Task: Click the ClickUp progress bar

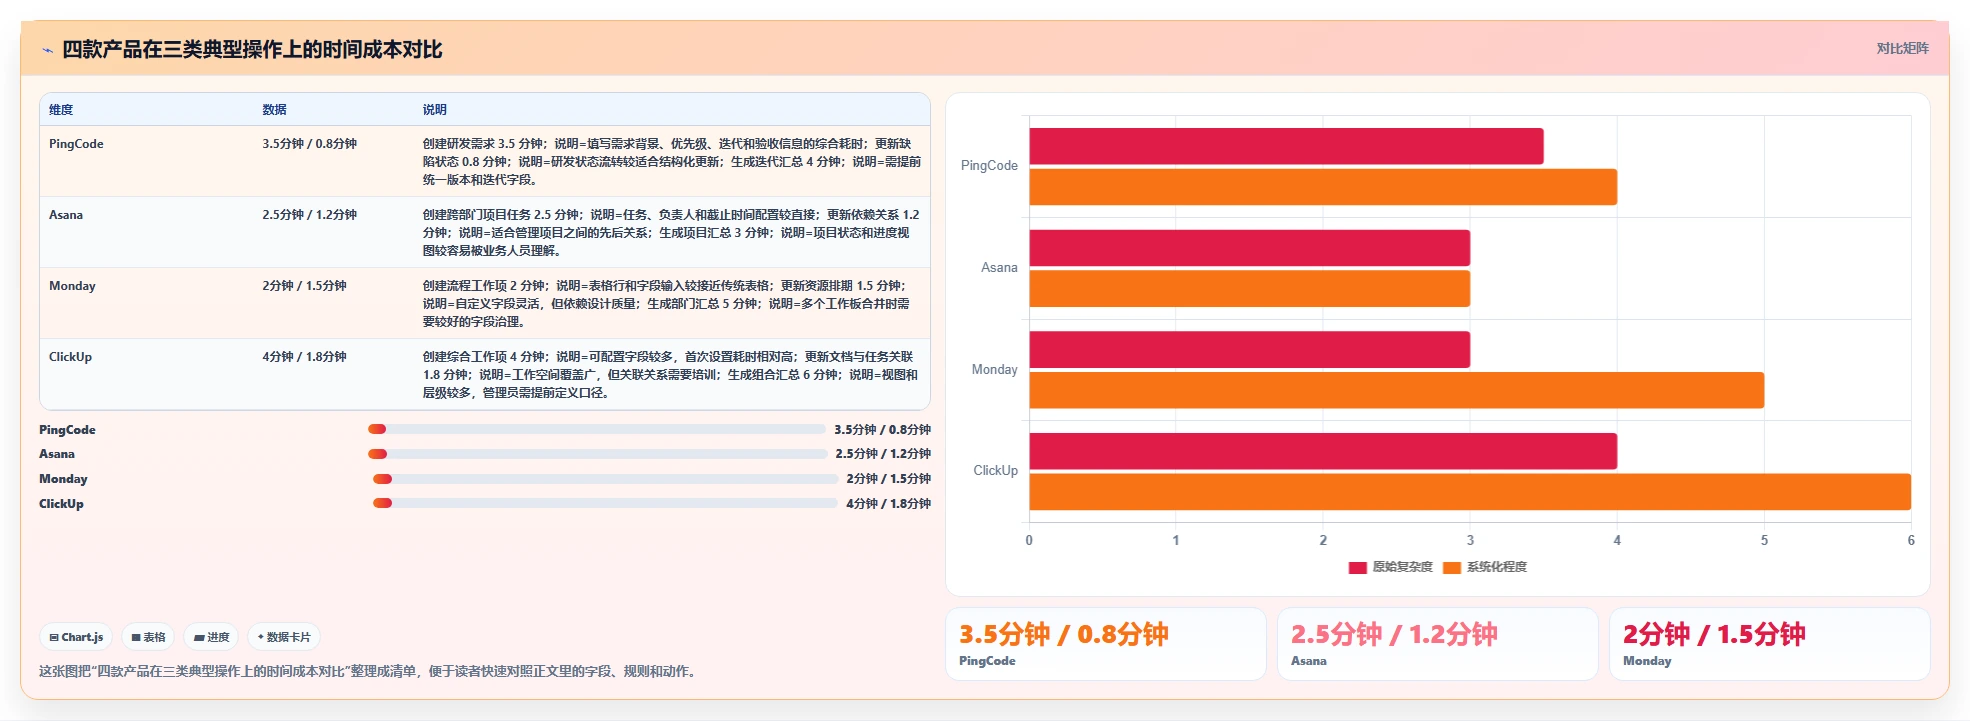Action: tap(605, 503)
